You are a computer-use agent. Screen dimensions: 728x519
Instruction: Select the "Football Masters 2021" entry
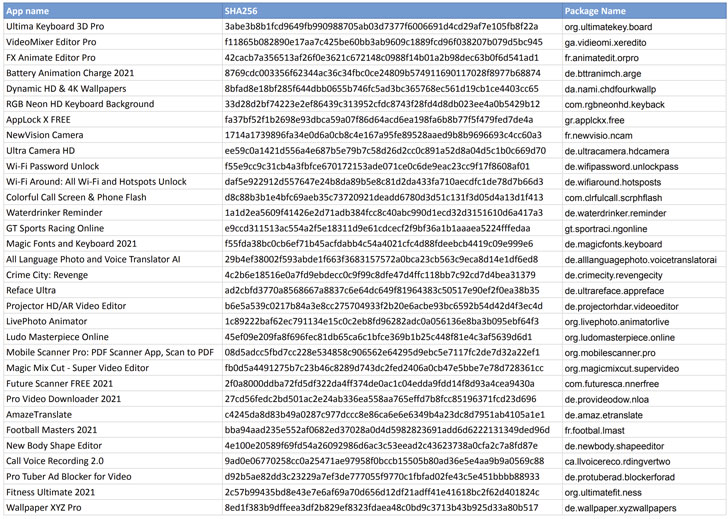pyautogui.click(x=52, y=430)
